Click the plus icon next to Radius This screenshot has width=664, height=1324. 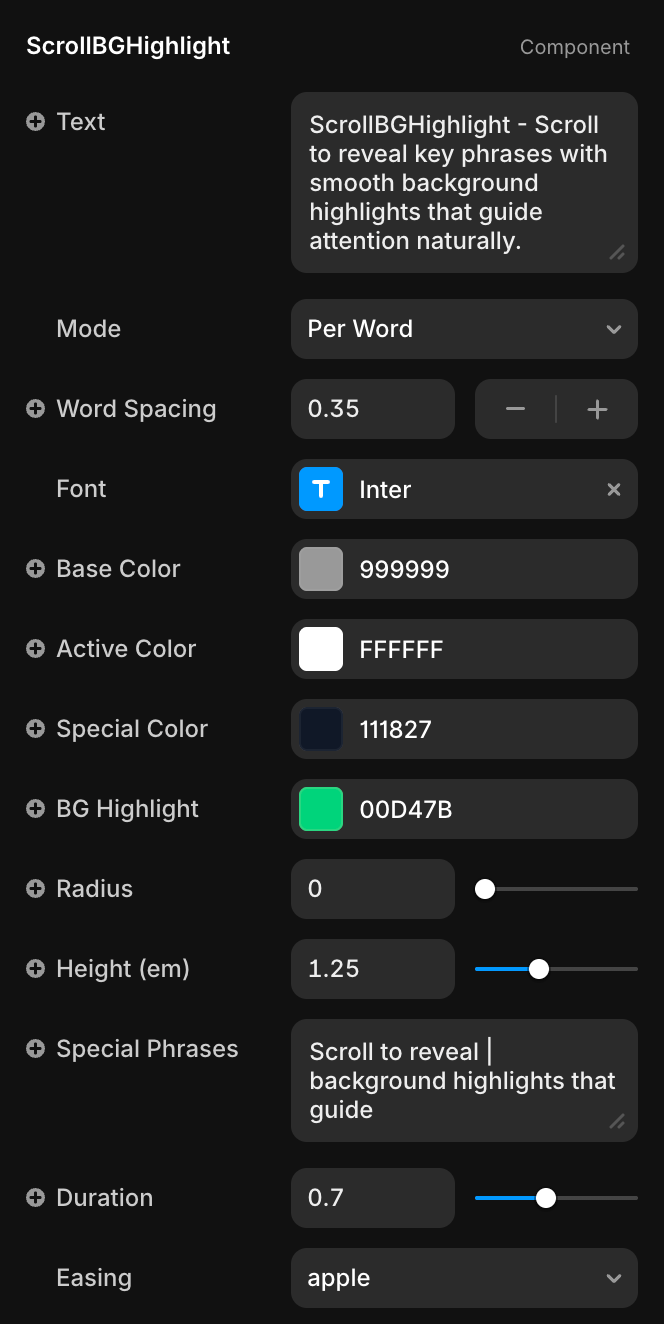35,889
